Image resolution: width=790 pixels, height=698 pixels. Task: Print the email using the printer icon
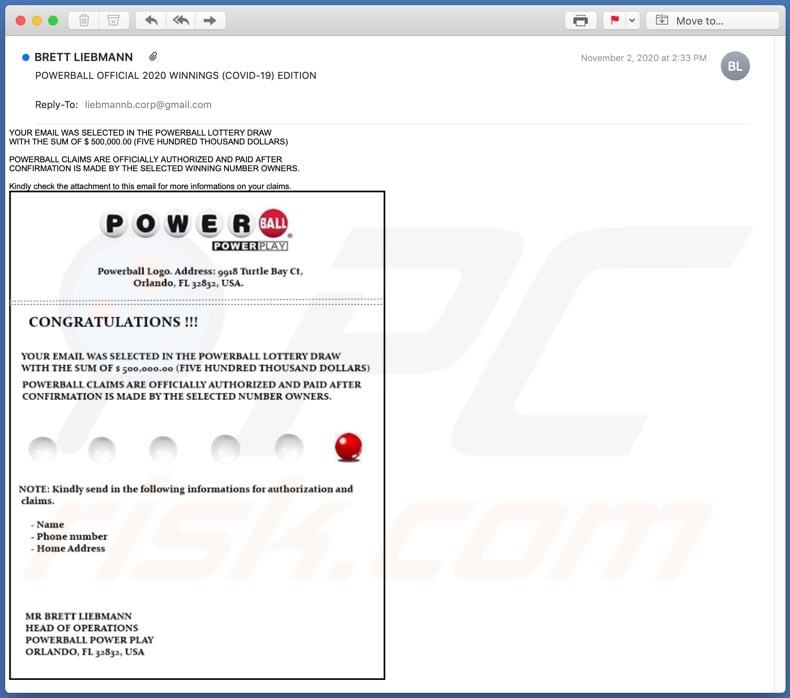coord(580,21)
